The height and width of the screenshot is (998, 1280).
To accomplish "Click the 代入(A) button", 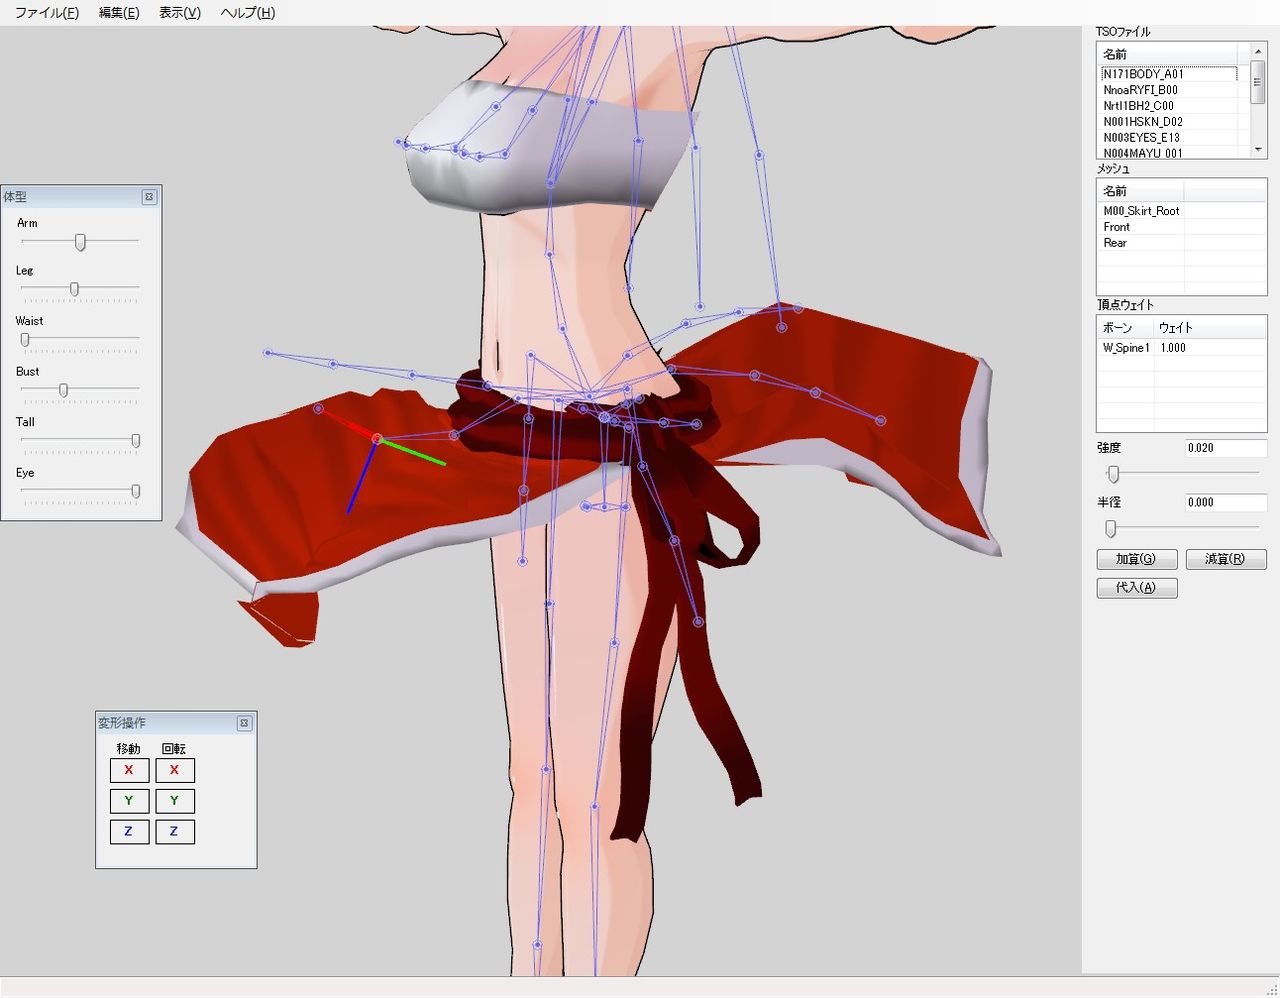I will pyautogui.click(x=1137, y=588).
